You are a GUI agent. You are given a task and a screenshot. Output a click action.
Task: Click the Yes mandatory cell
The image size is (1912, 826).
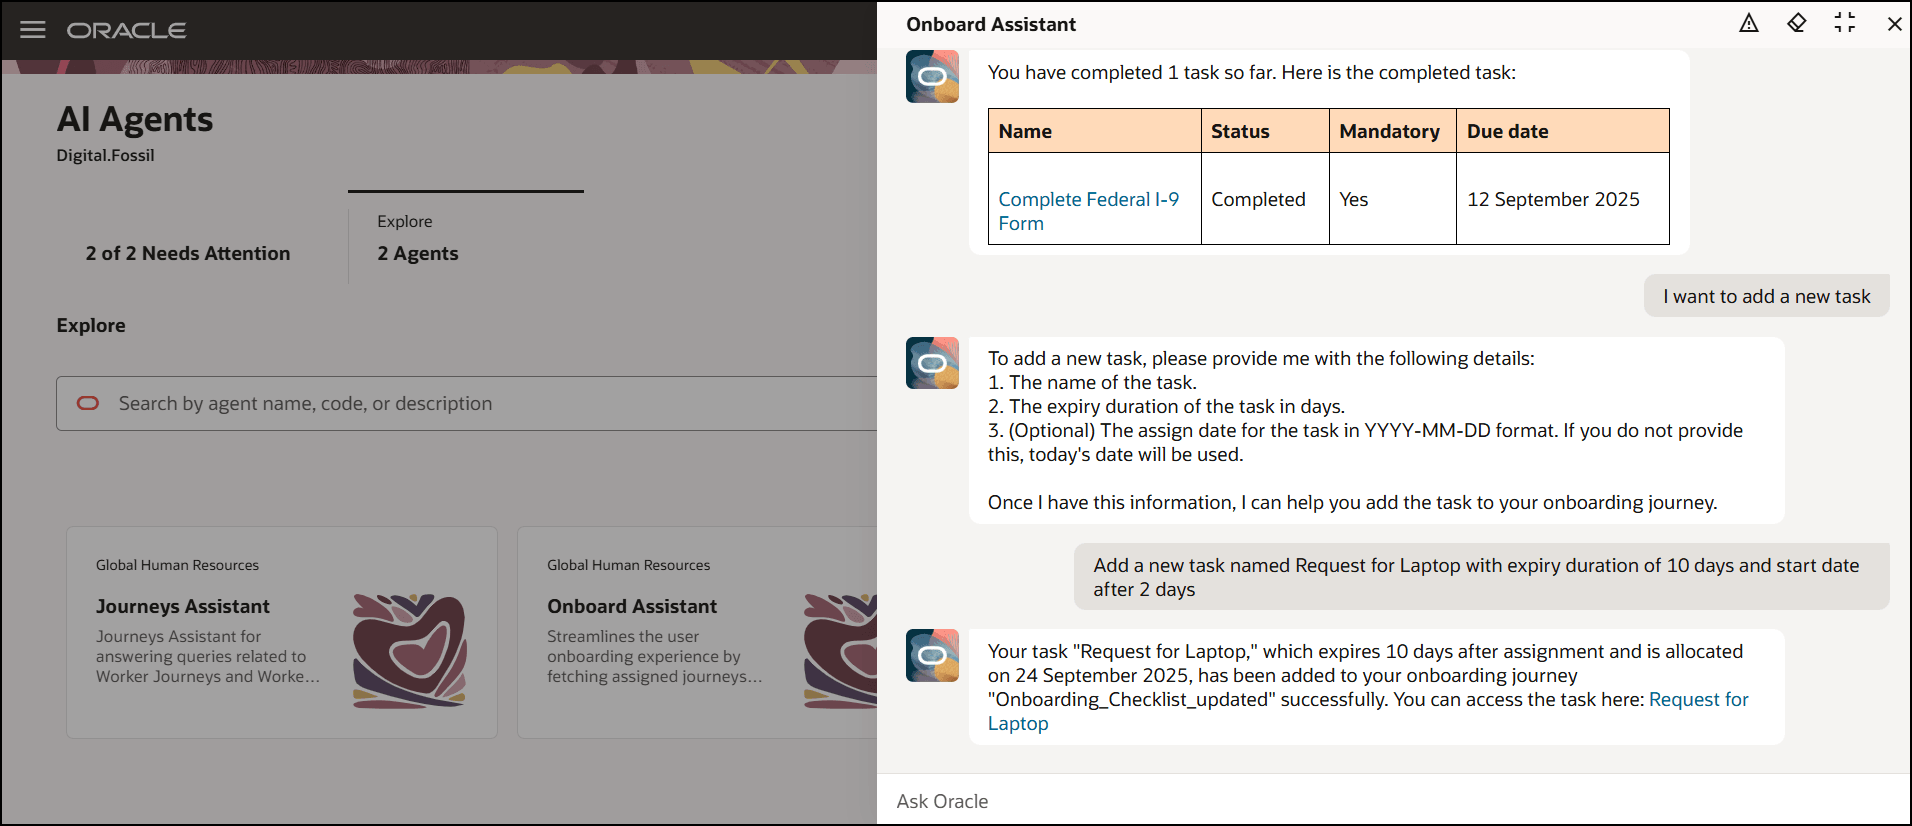(1393, 199)
